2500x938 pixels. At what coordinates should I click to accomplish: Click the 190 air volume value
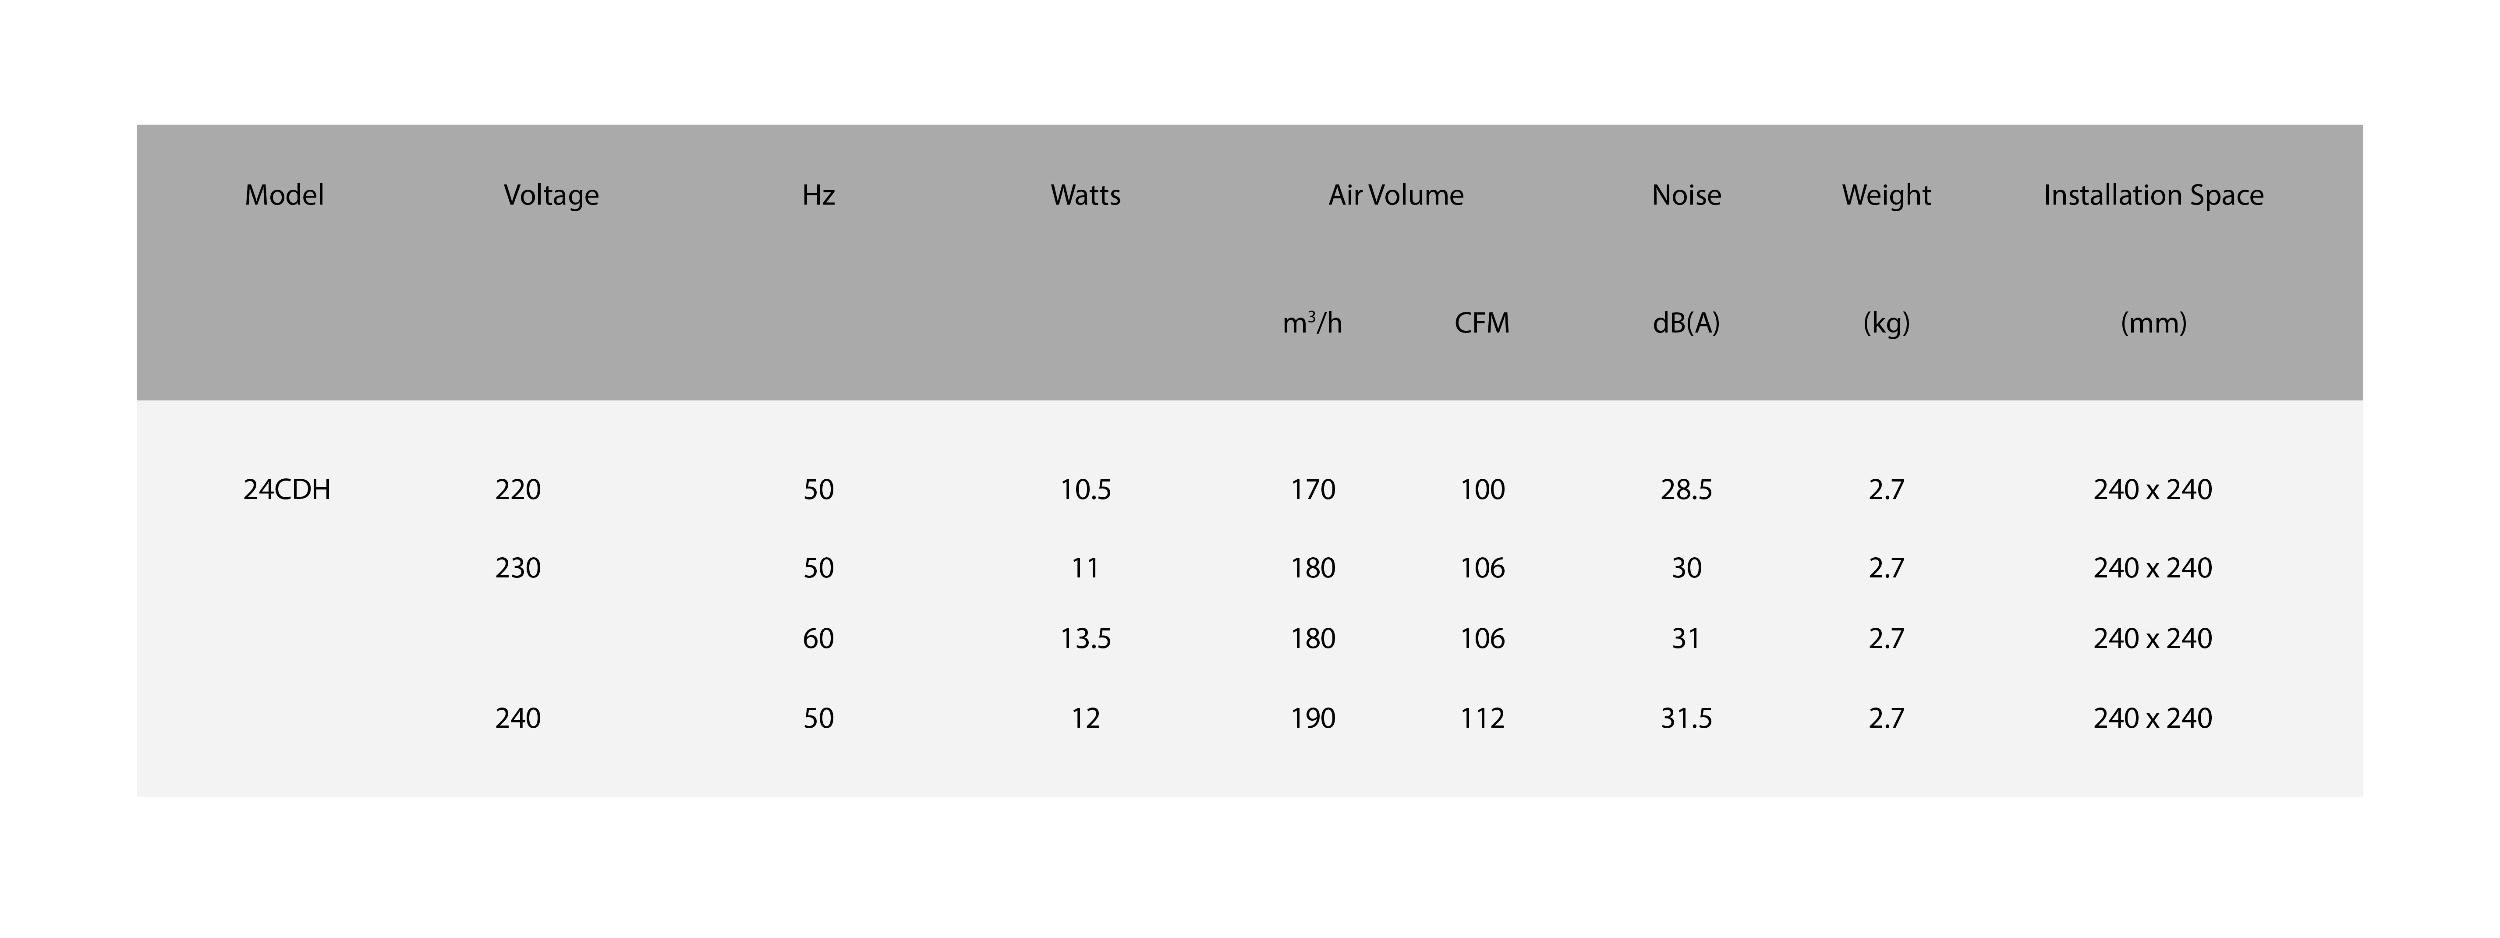pyautogui.click(x=1312, y=718)
